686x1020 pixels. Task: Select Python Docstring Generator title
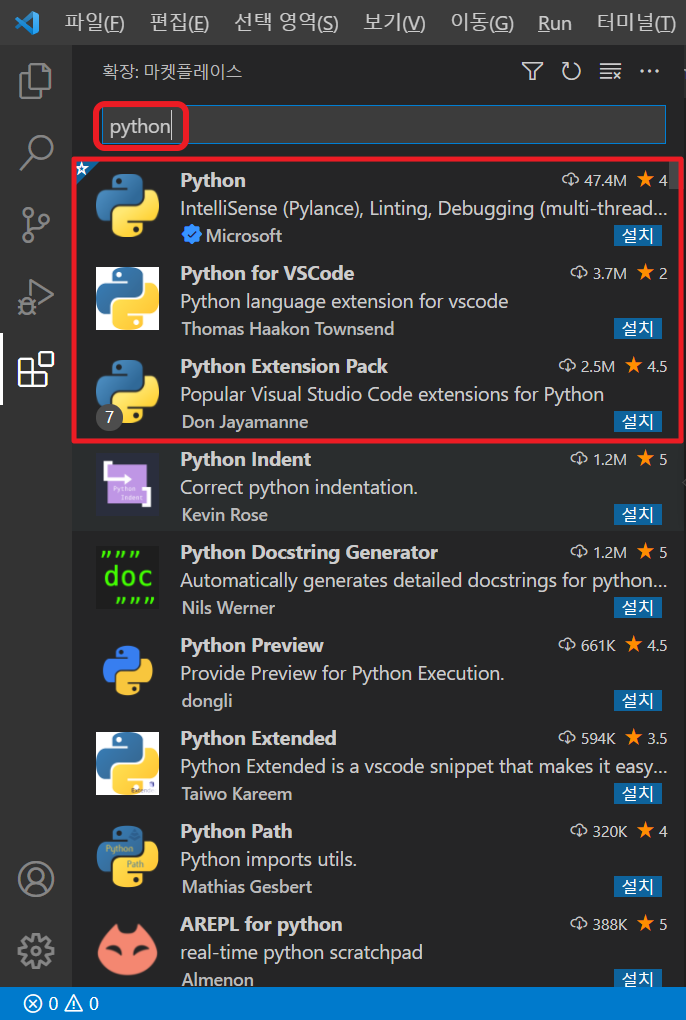[x=309, y=552]
